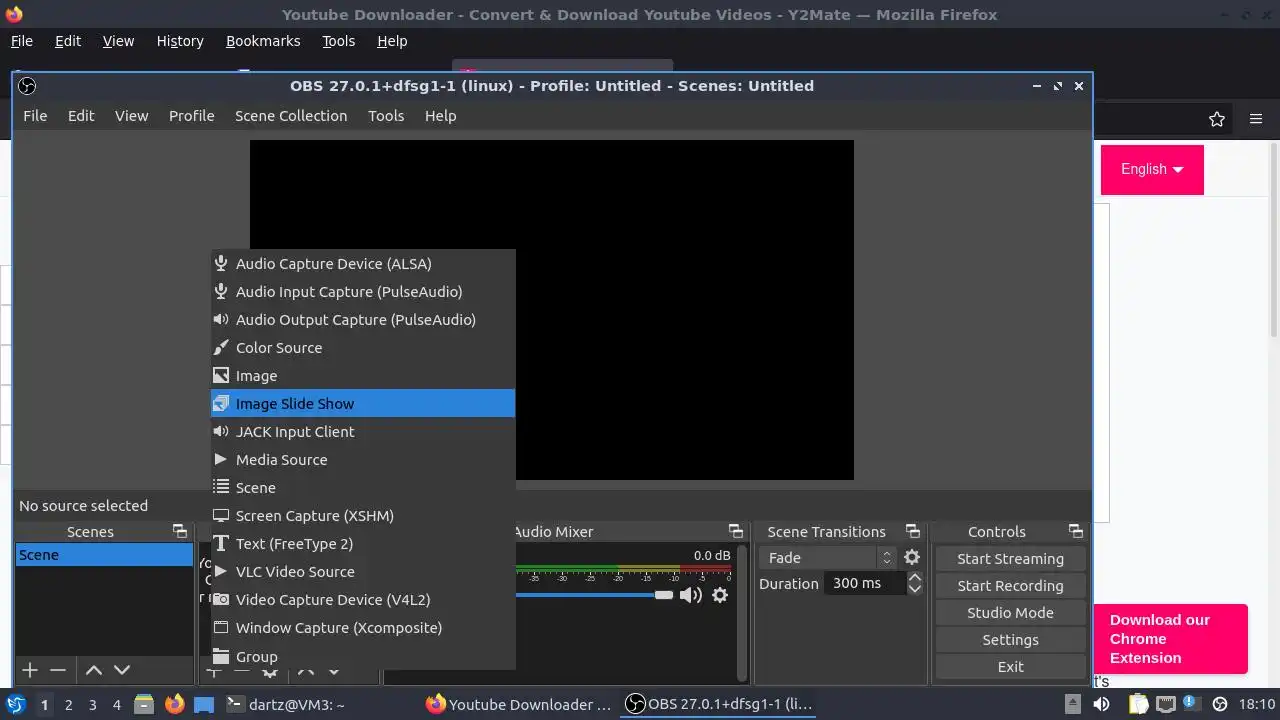Switch to workspace 2 in taskbar
1280x720 pixels.
click(68, 705)
